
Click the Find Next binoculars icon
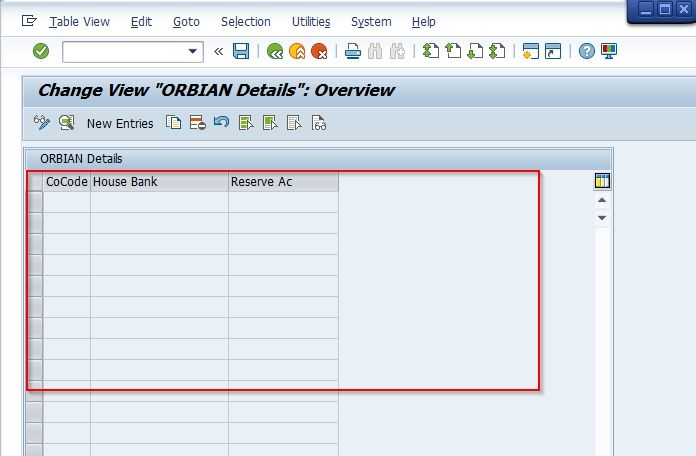coord(397,51)
